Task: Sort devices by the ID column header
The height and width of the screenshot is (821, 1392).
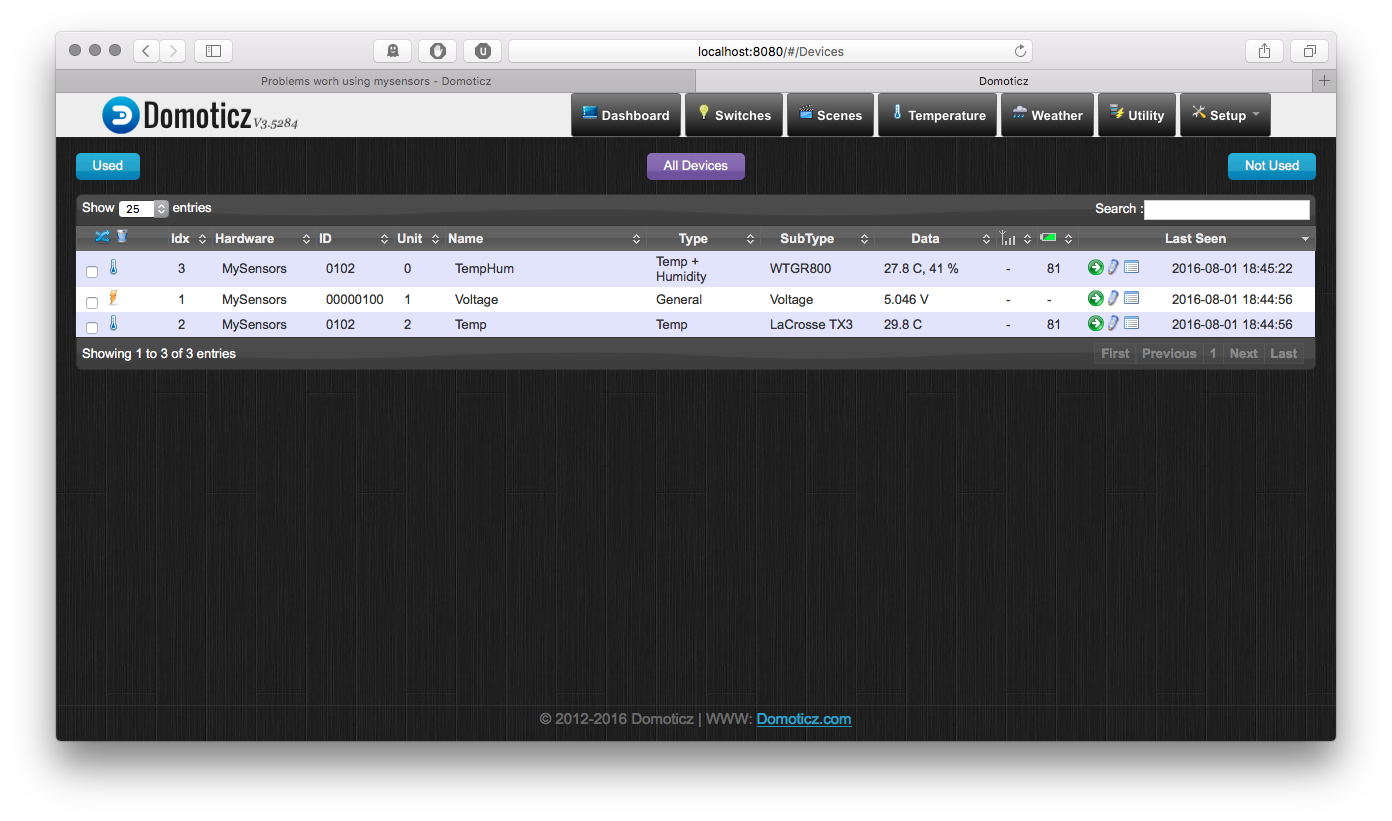Action: tap(353, 238)
